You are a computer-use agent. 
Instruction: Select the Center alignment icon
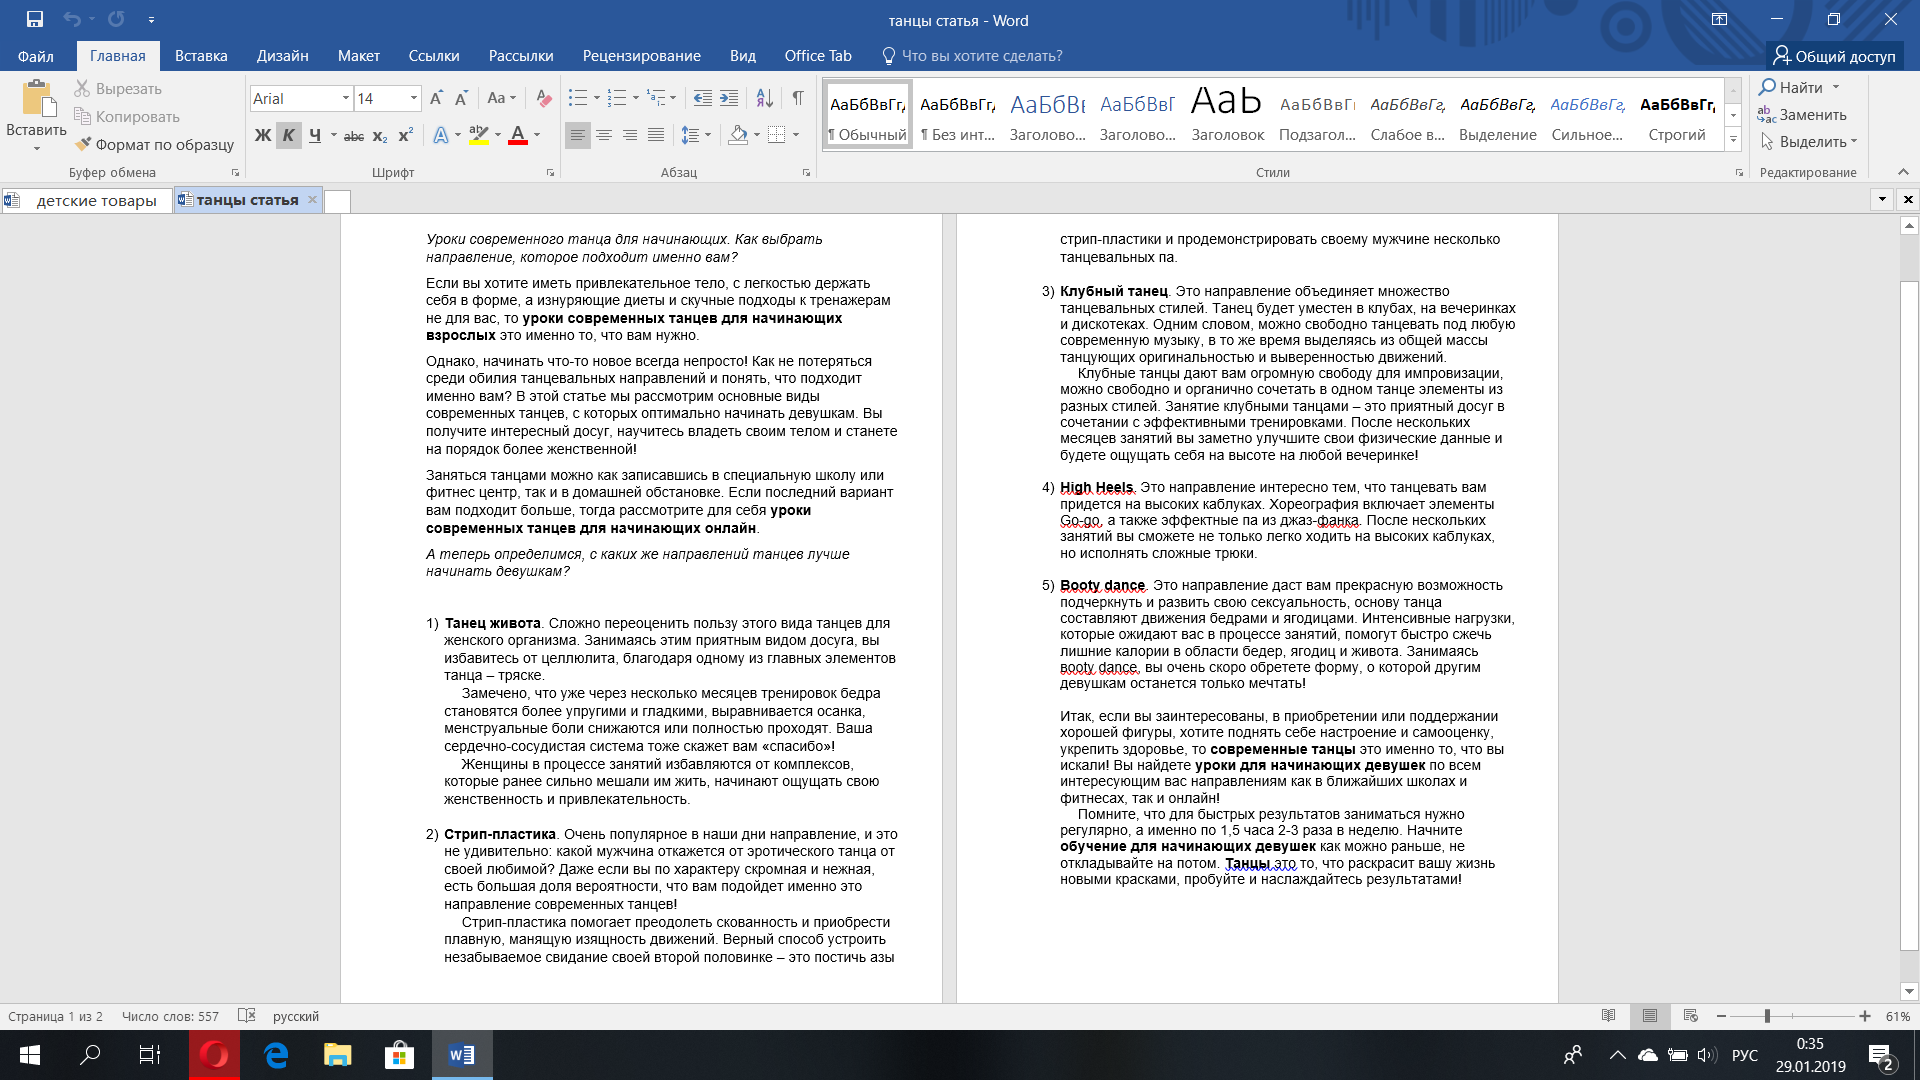pos(603,135)
